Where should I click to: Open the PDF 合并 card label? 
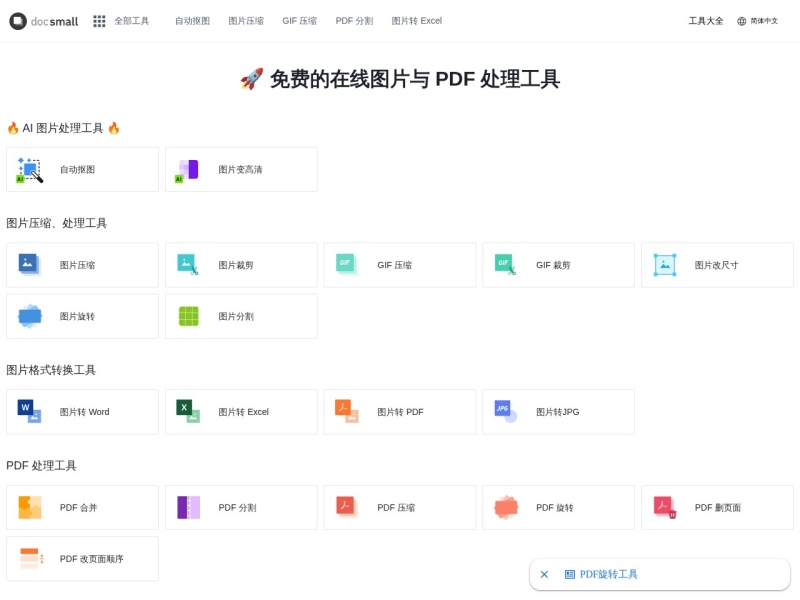tap(79, 508)
